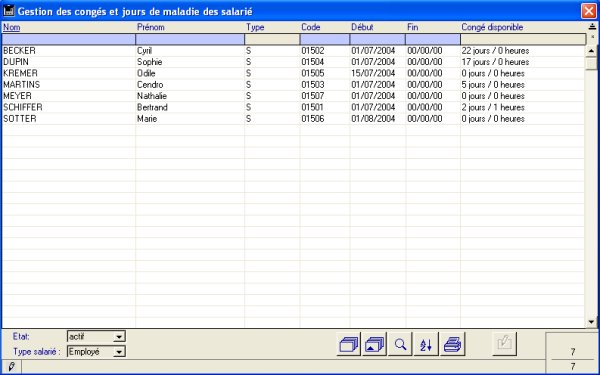Select the MEYER row

[293, 96]
